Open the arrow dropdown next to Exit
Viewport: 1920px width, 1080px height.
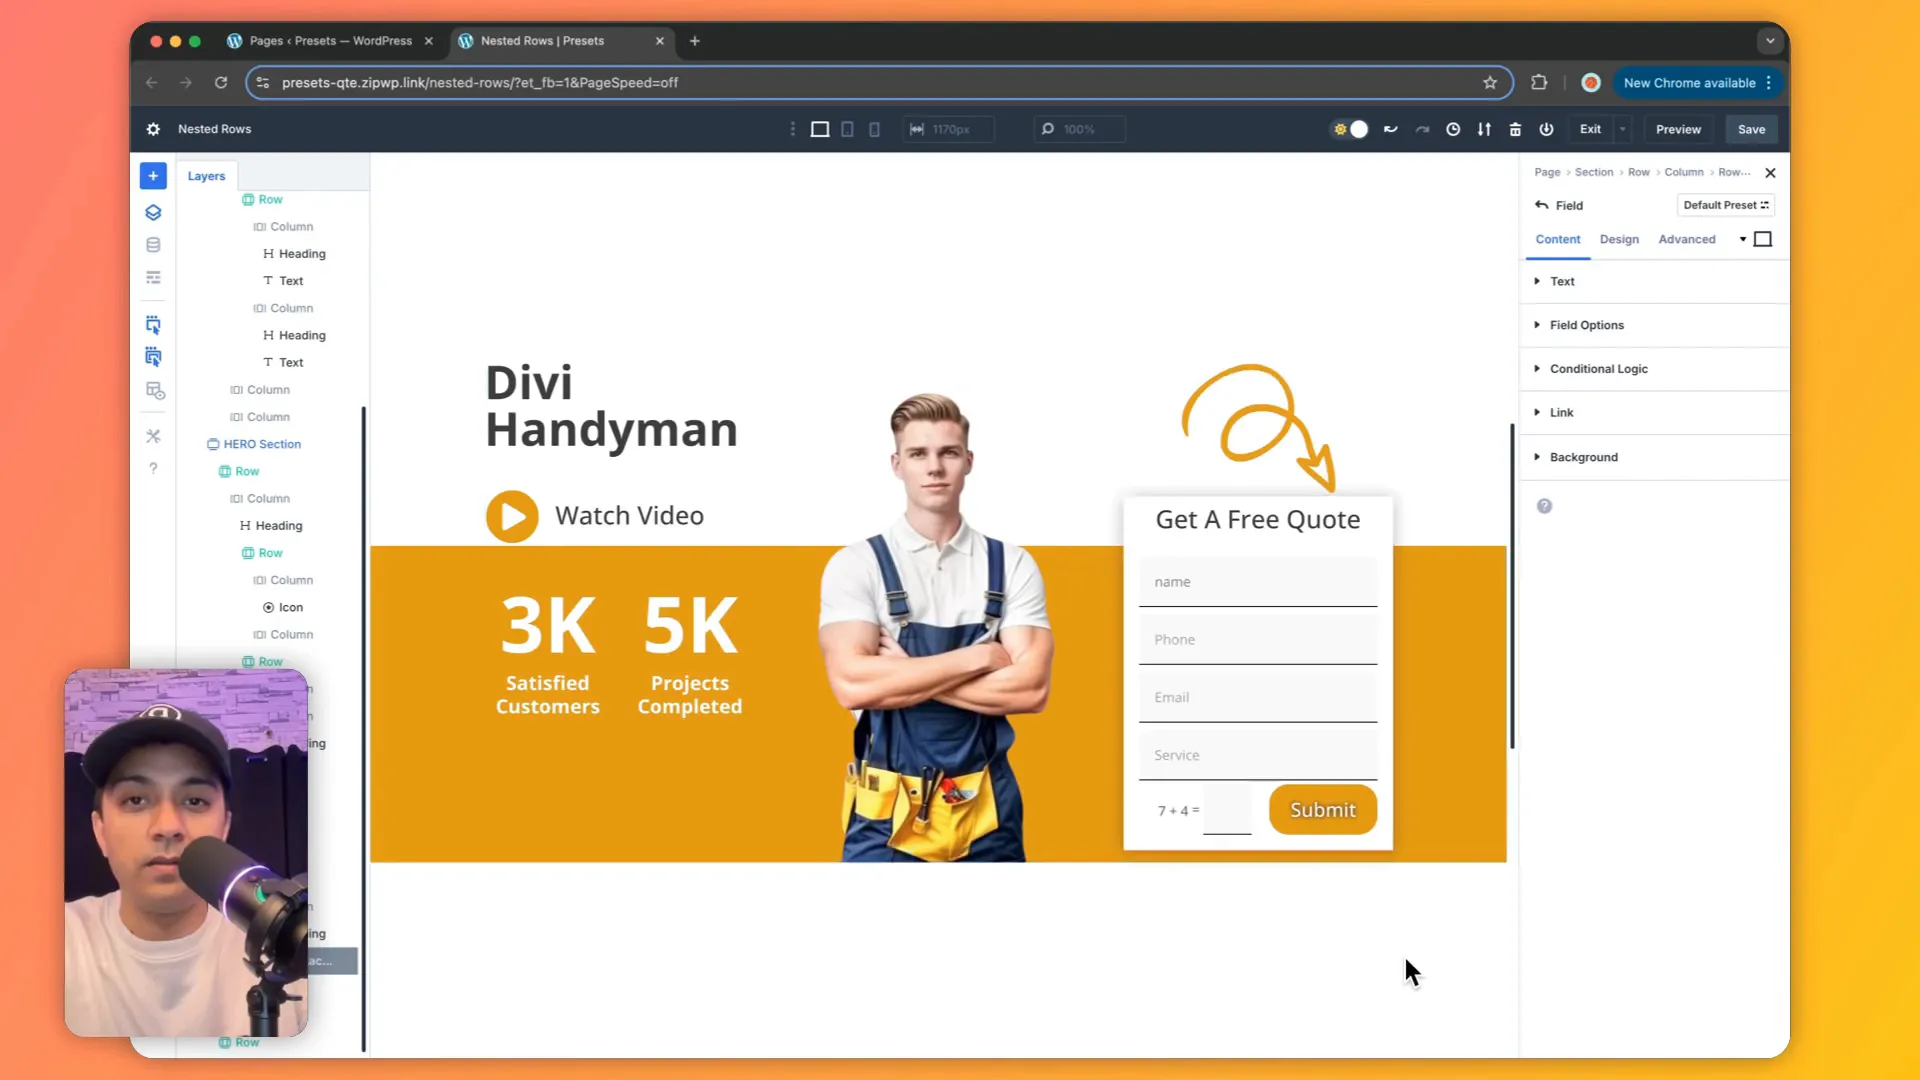point(1622,129)
